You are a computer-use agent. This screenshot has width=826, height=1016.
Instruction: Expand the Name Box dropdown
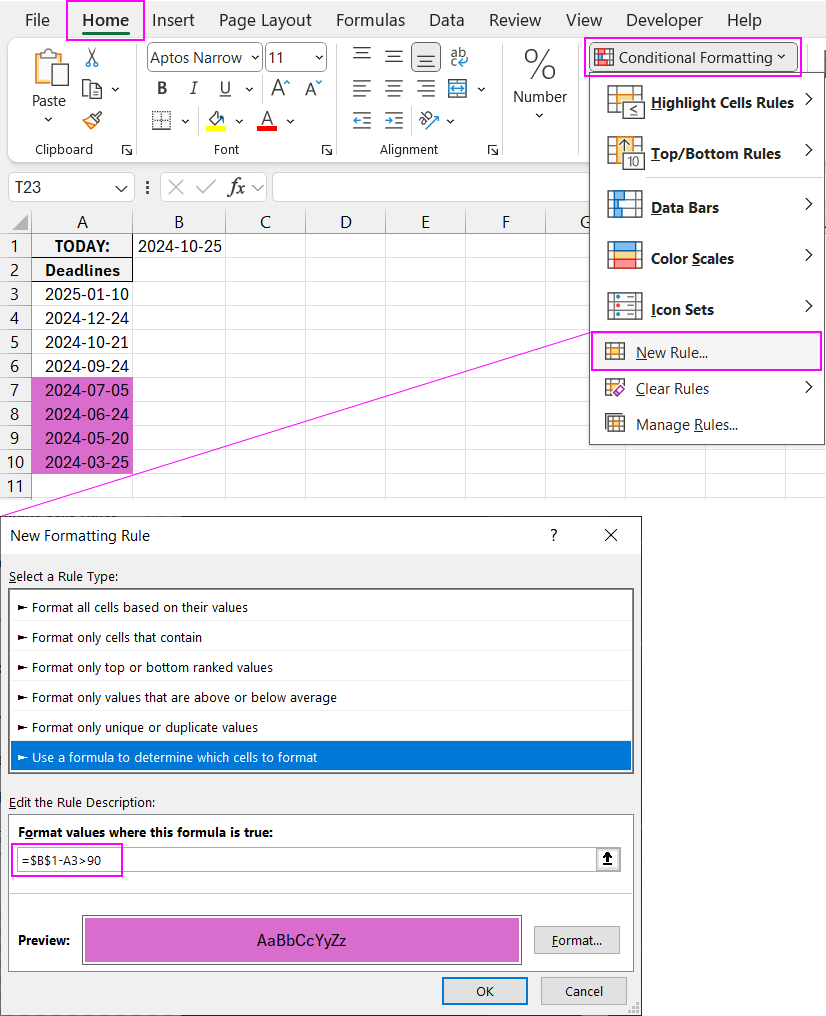point(122,187)
